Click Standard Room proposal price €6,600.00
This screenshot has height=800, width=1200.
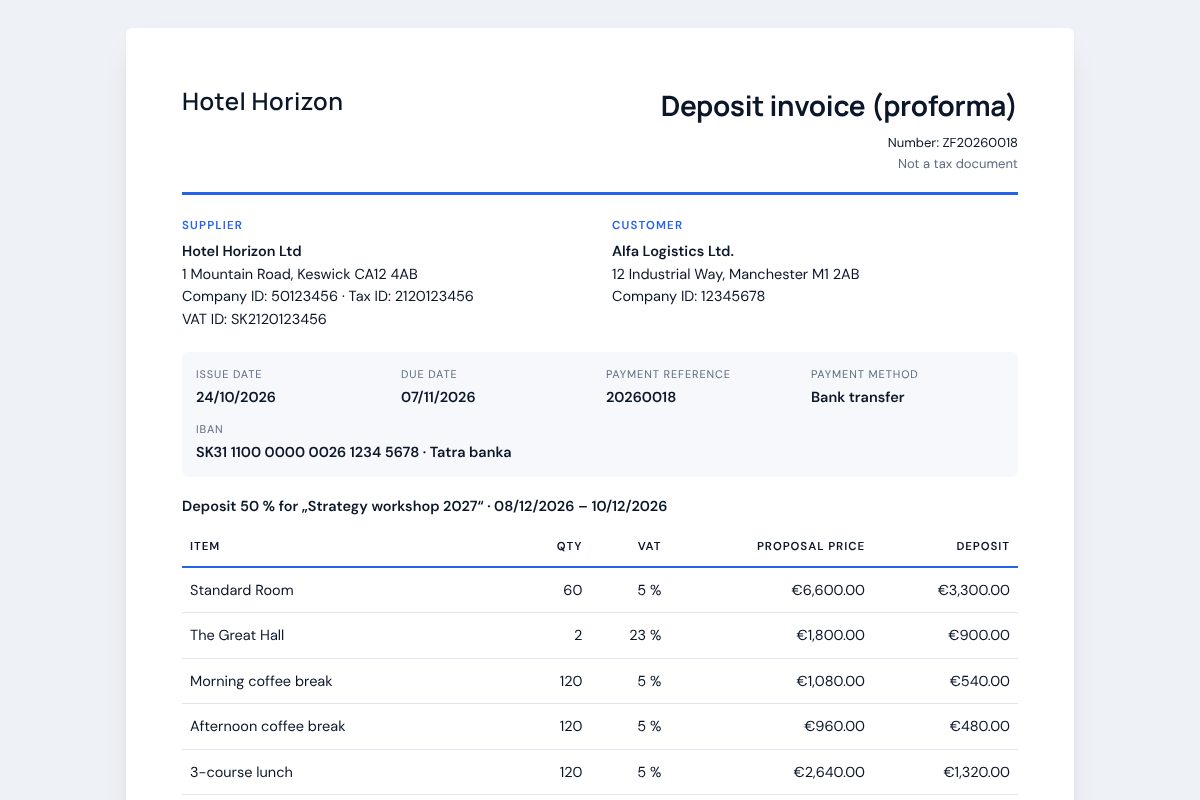pyautogui.click(x=828, y=590)
